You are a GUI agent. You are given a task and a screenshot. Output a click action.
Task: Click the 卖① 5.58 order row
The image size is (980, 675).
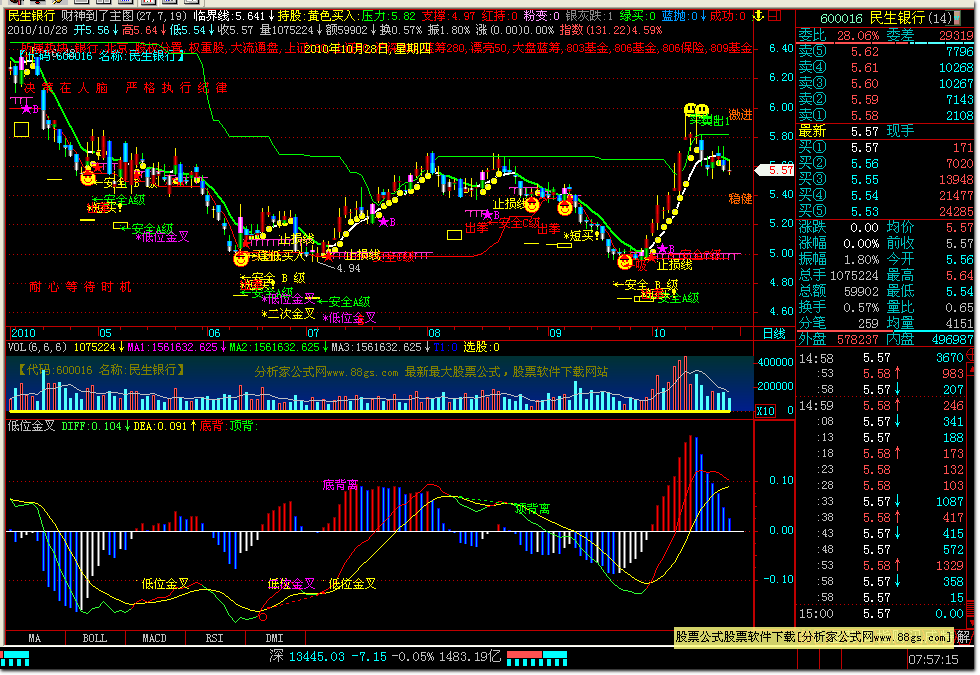click(x=886, y=116)
